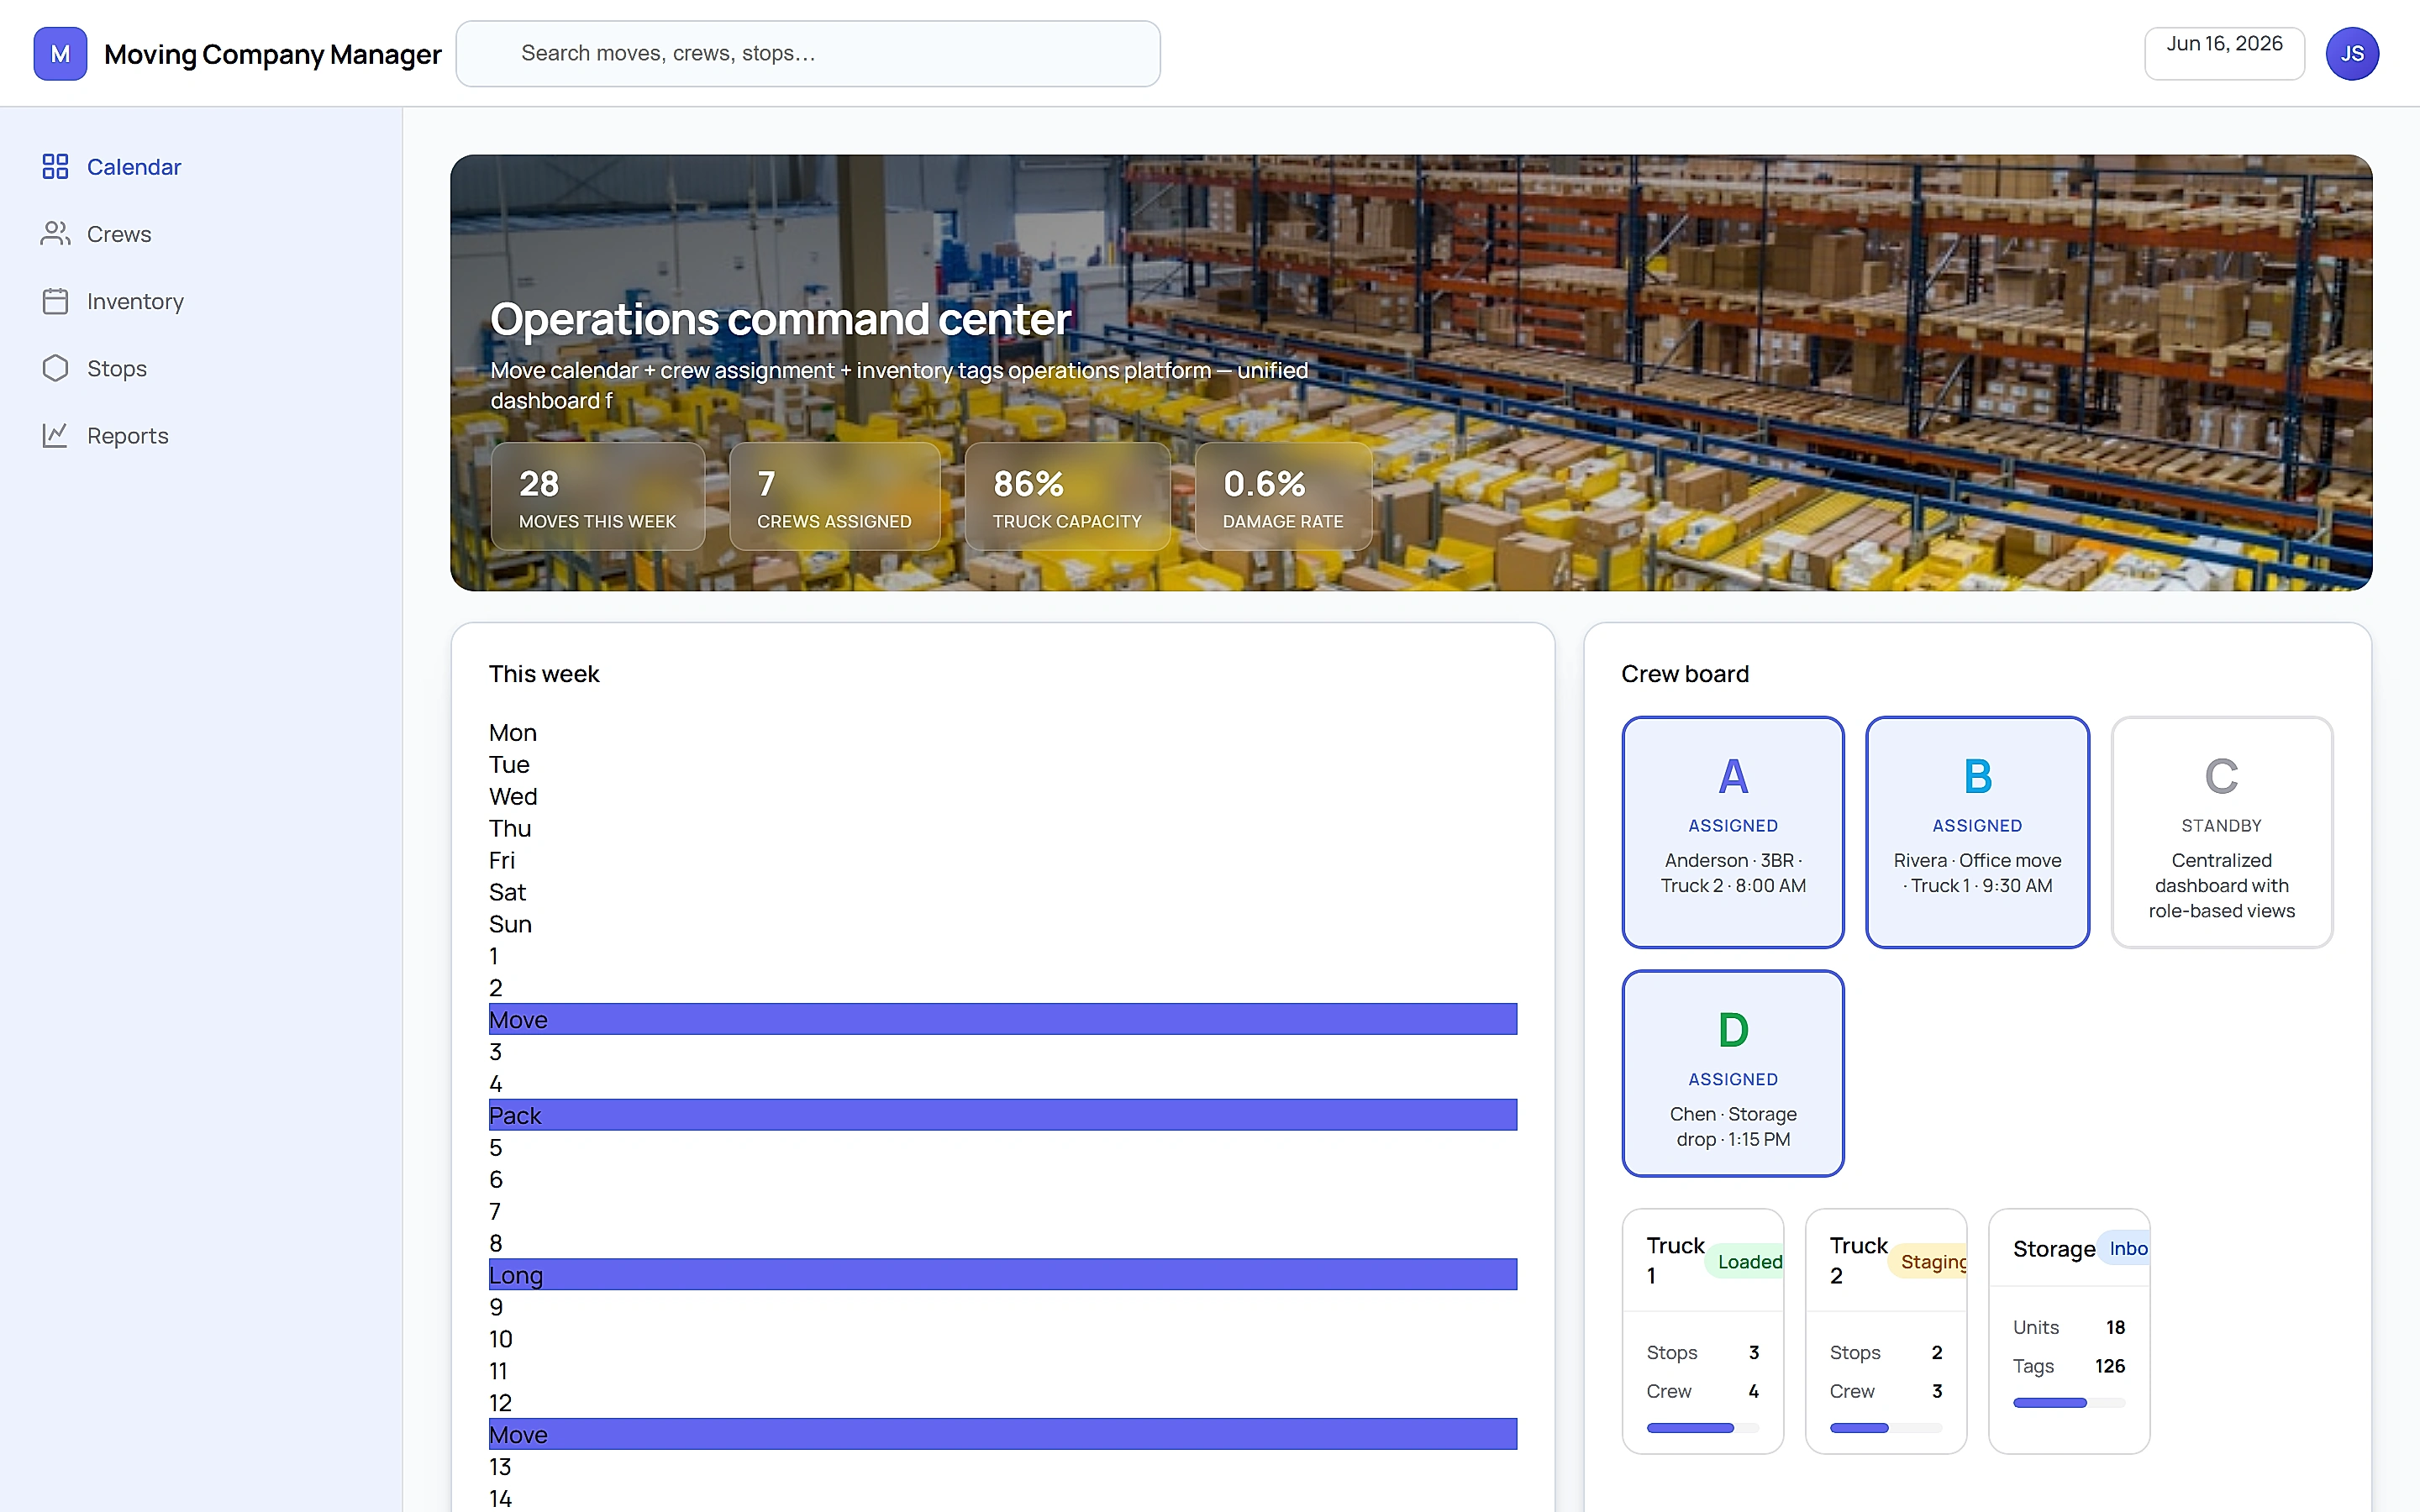
Task: Click the Crews people icon in sidebar
Action: coord(55,234)
